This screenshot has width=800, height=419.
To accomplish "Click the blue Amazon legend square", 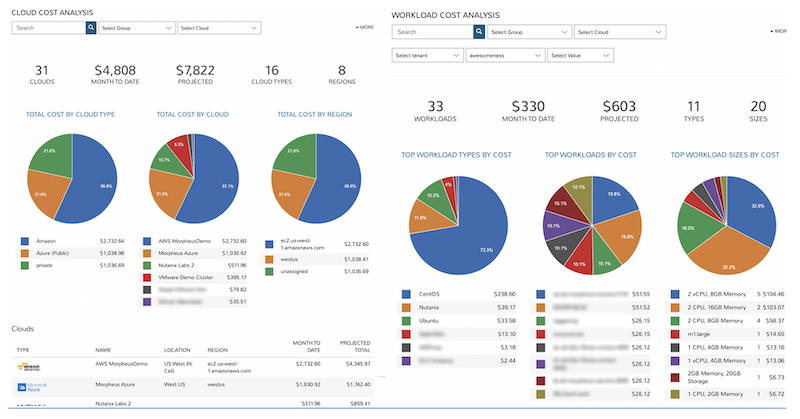I will [x=26, y=241].
